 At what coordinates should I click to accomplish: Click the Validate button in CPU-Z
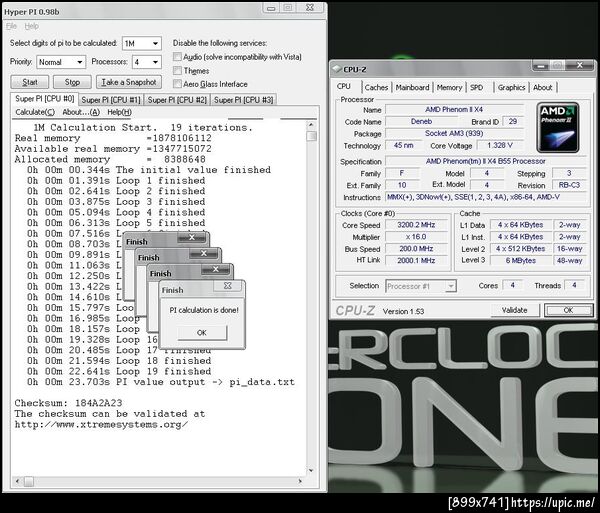pos(515,310)
